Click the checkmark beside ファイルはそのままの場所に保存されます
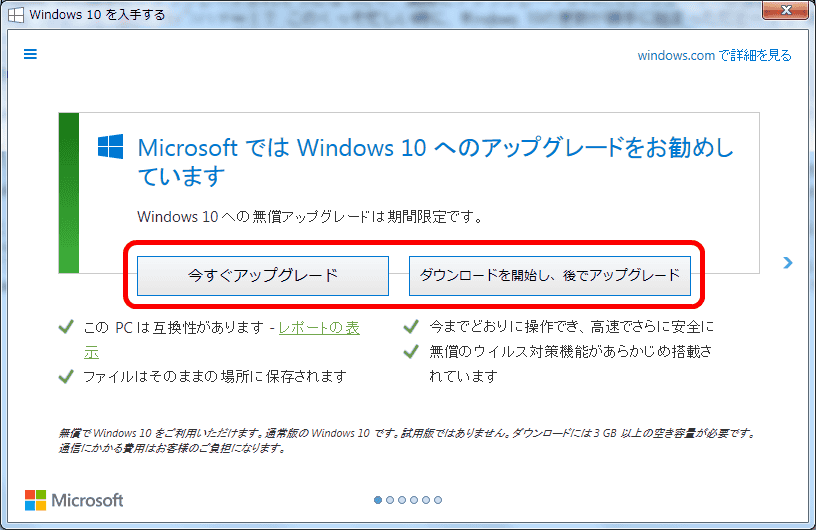 tap(66, 376)
